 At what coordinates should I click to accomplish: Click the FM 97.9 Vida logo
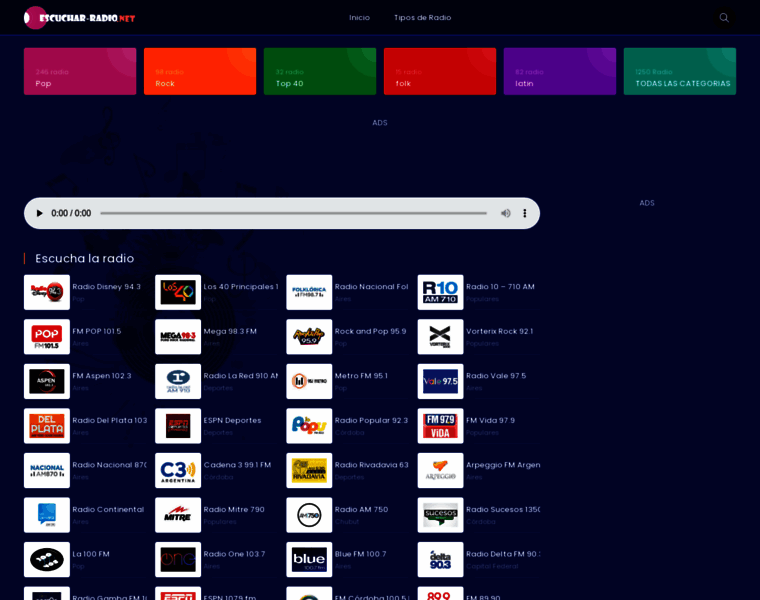[x=441, y=426]
